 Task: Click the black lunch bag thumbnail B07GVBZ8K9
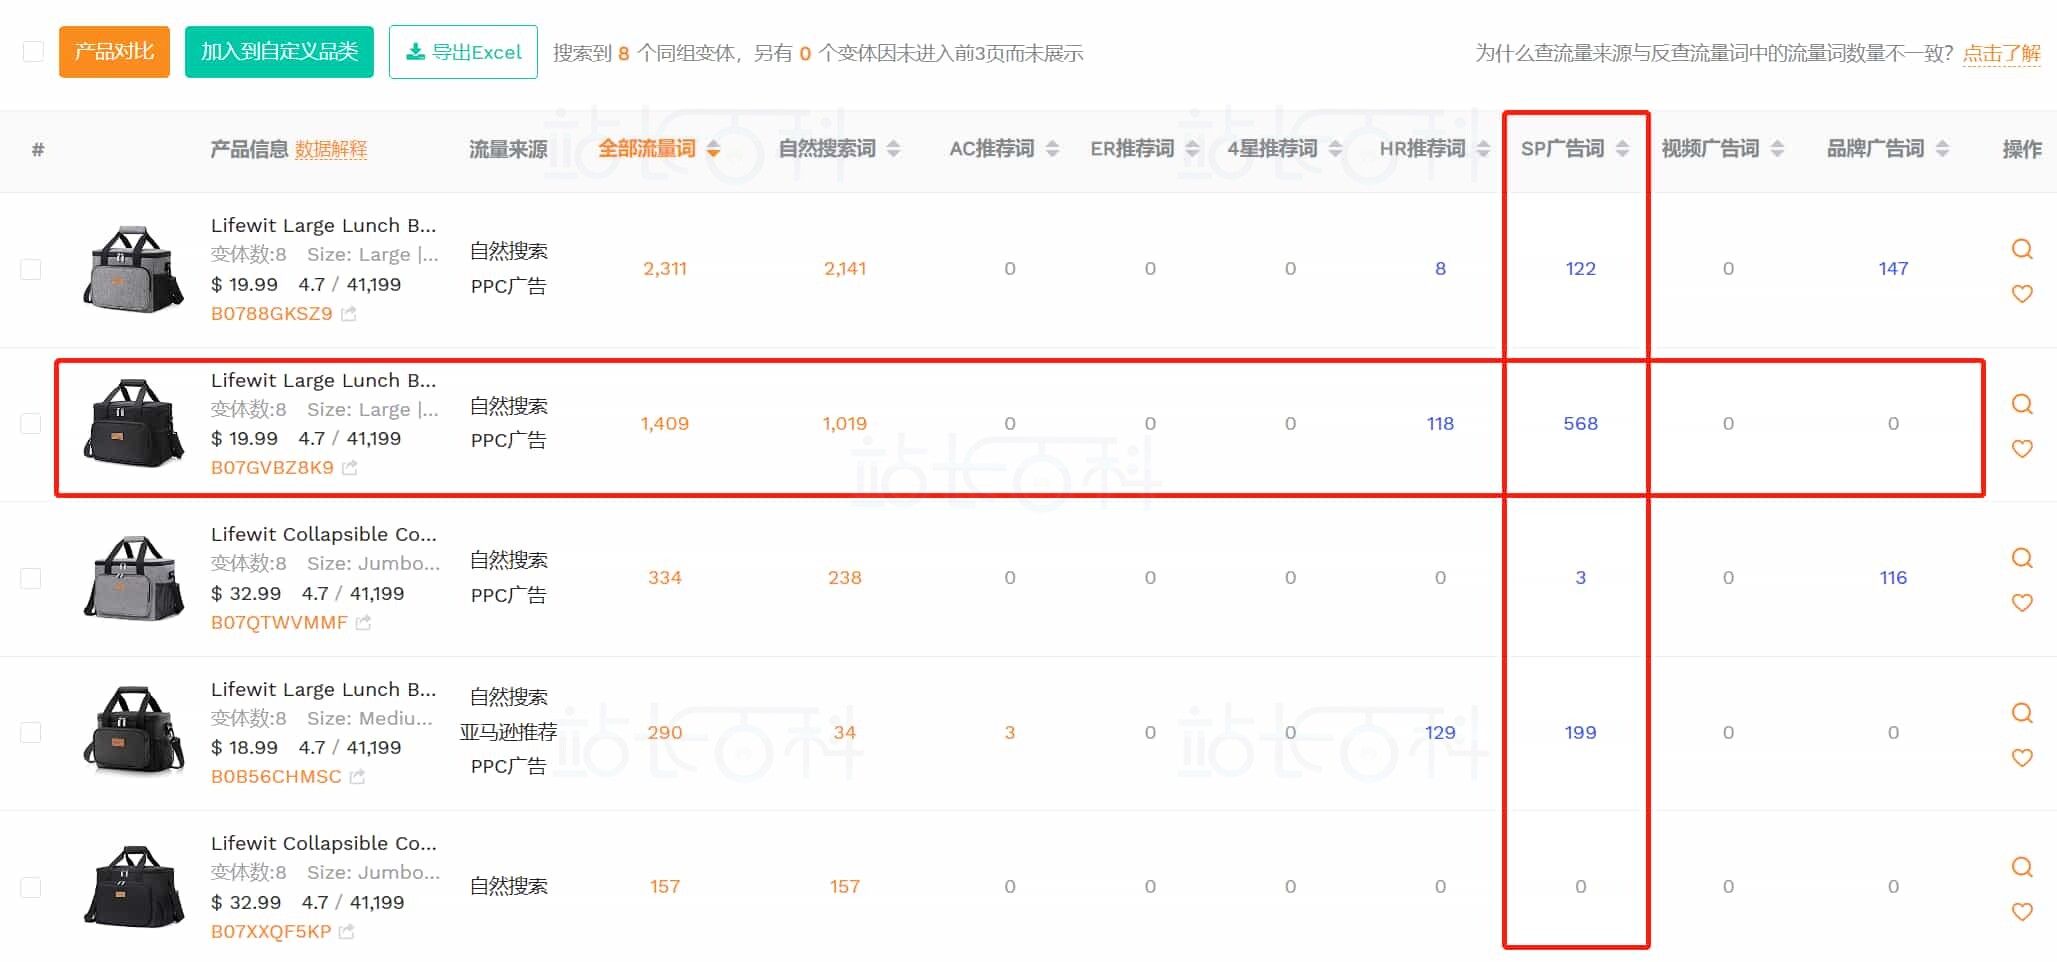(133, 423)
